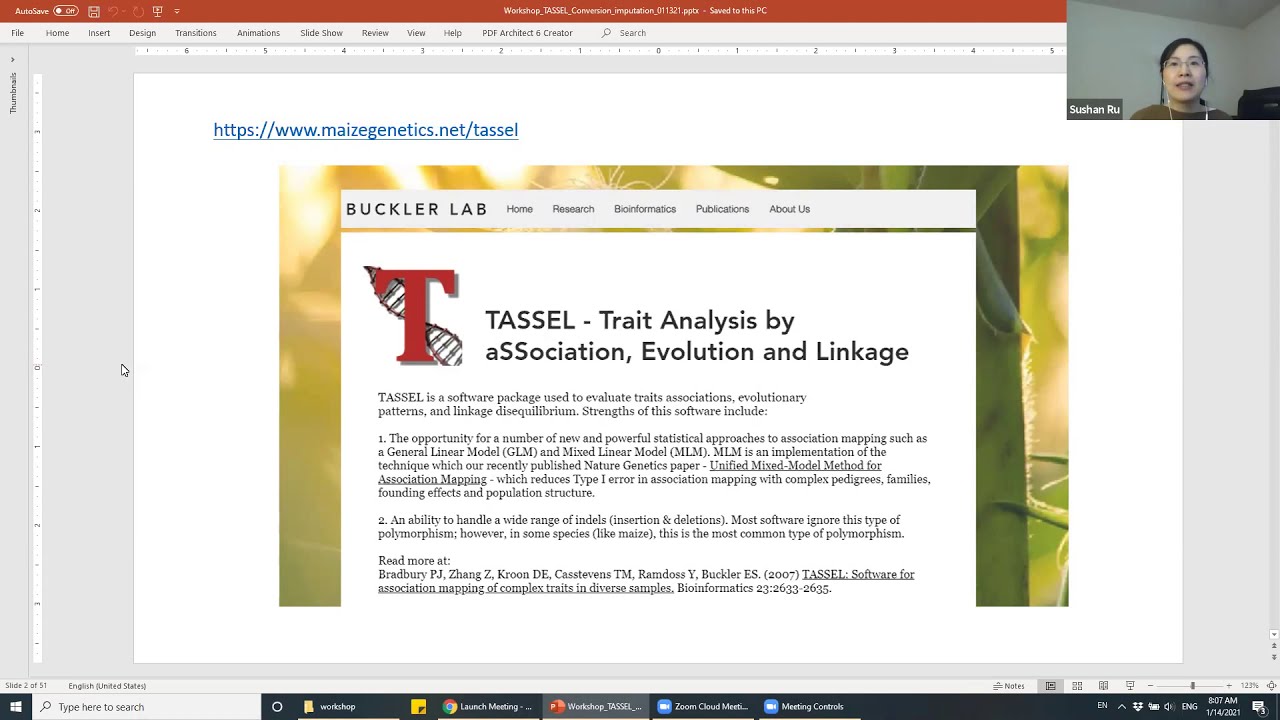The width and height of the screenshot is (1280, 720).
Task: Open Customize Quick Access Toolbar dropdown
Action: coord(177,11)
